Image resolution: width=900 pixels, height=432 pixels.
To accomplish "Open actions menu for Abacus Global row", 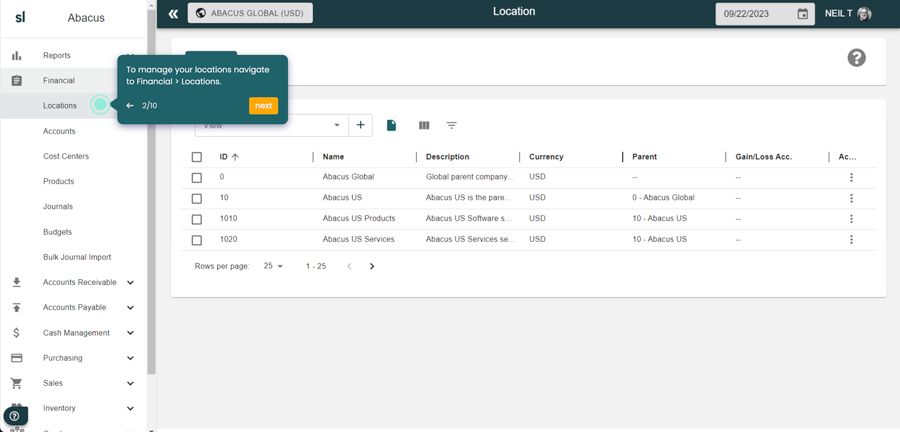I will coord(851,177).
